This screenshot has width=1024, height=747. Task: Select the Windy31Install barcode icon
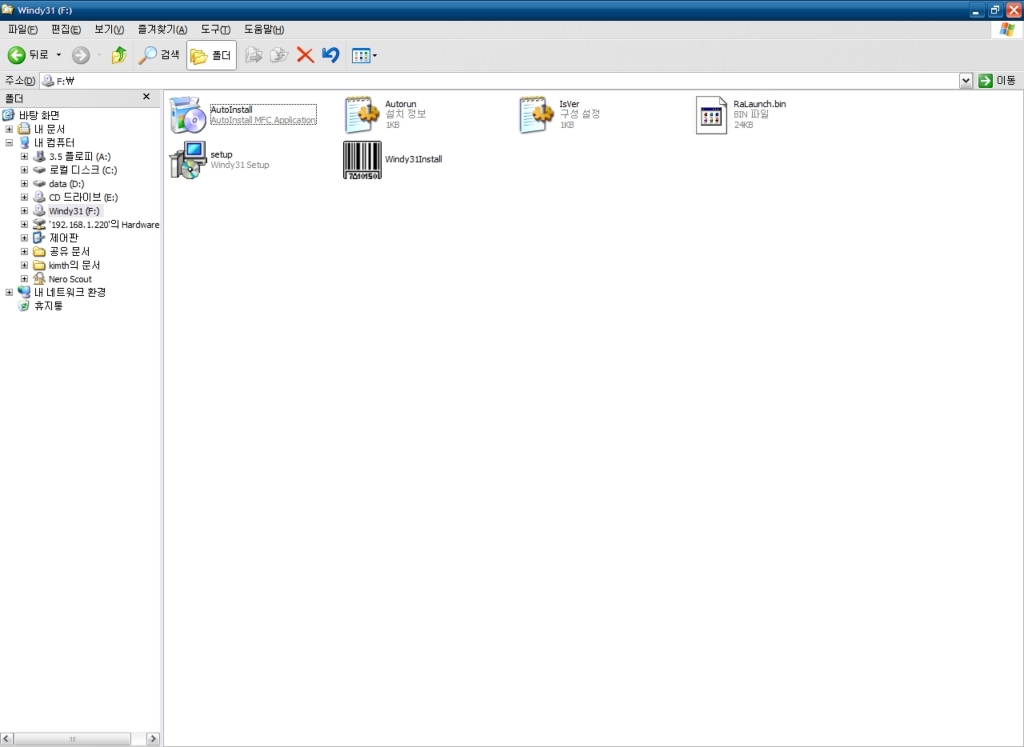click(x=362, y=160)
